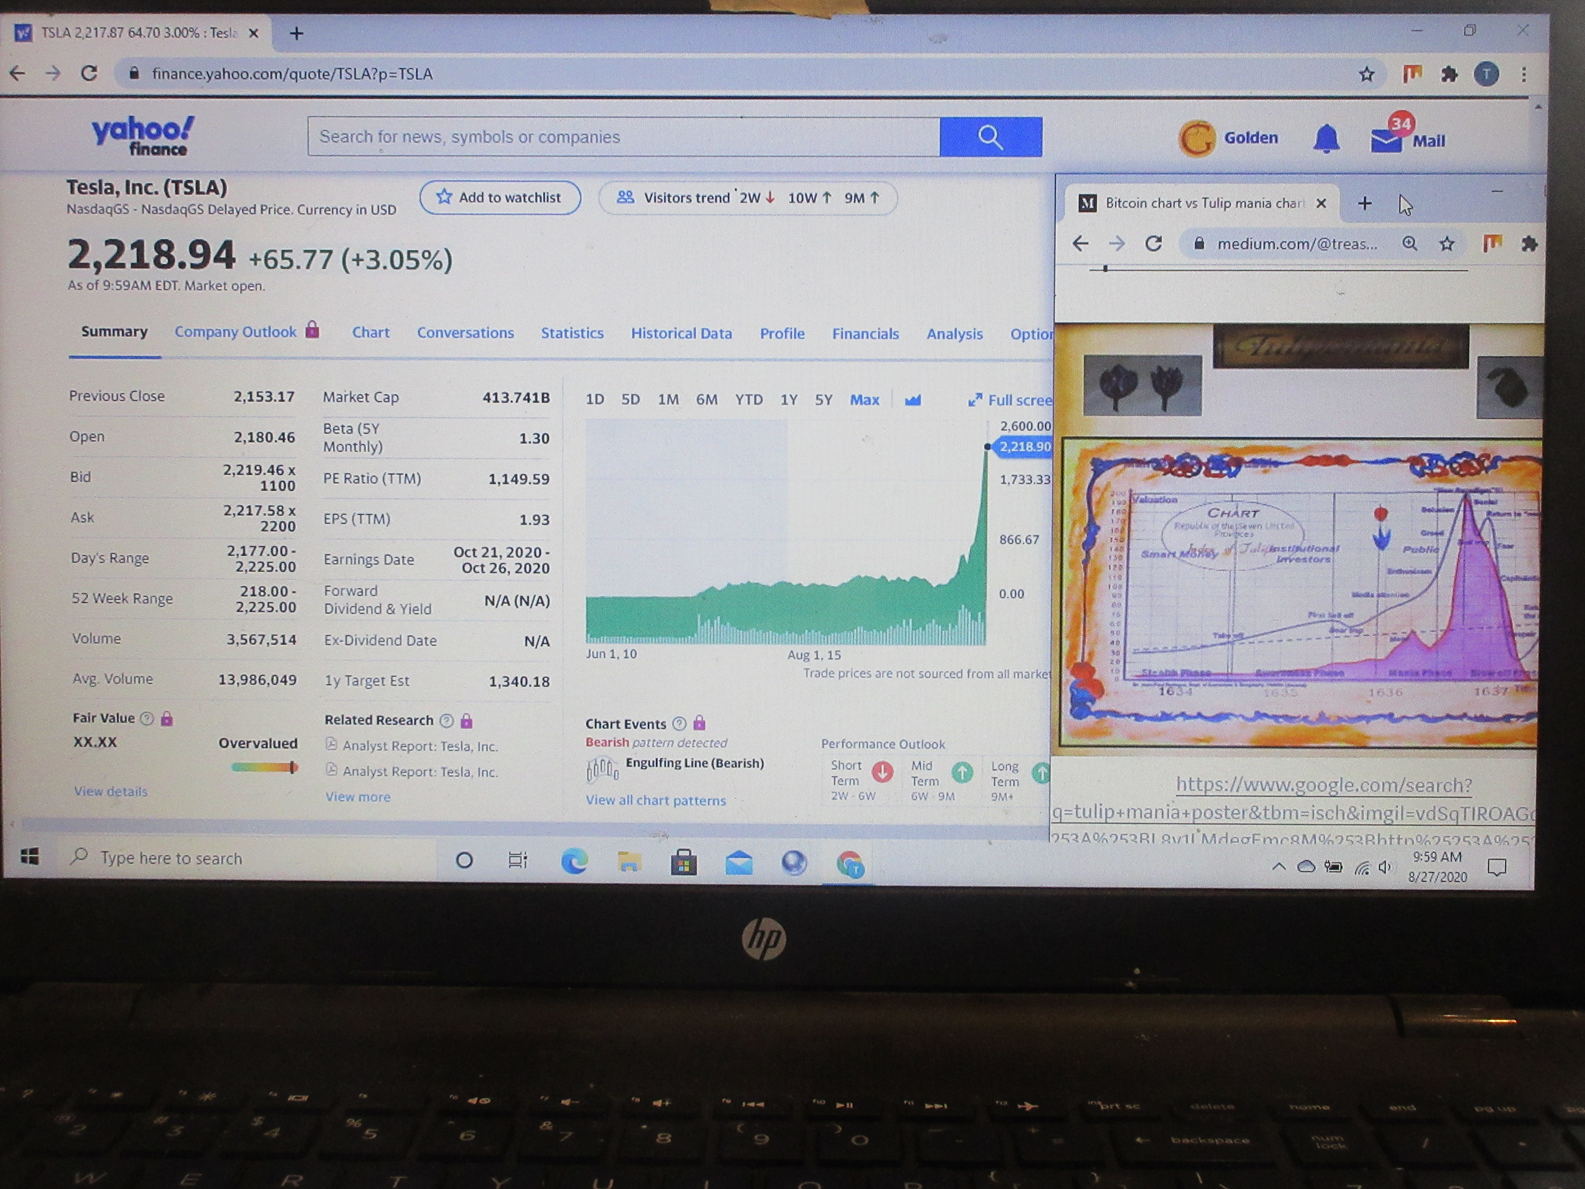Open View all chart patterns link
This screenshot has width=1585, height=1189.
(656, 800)
